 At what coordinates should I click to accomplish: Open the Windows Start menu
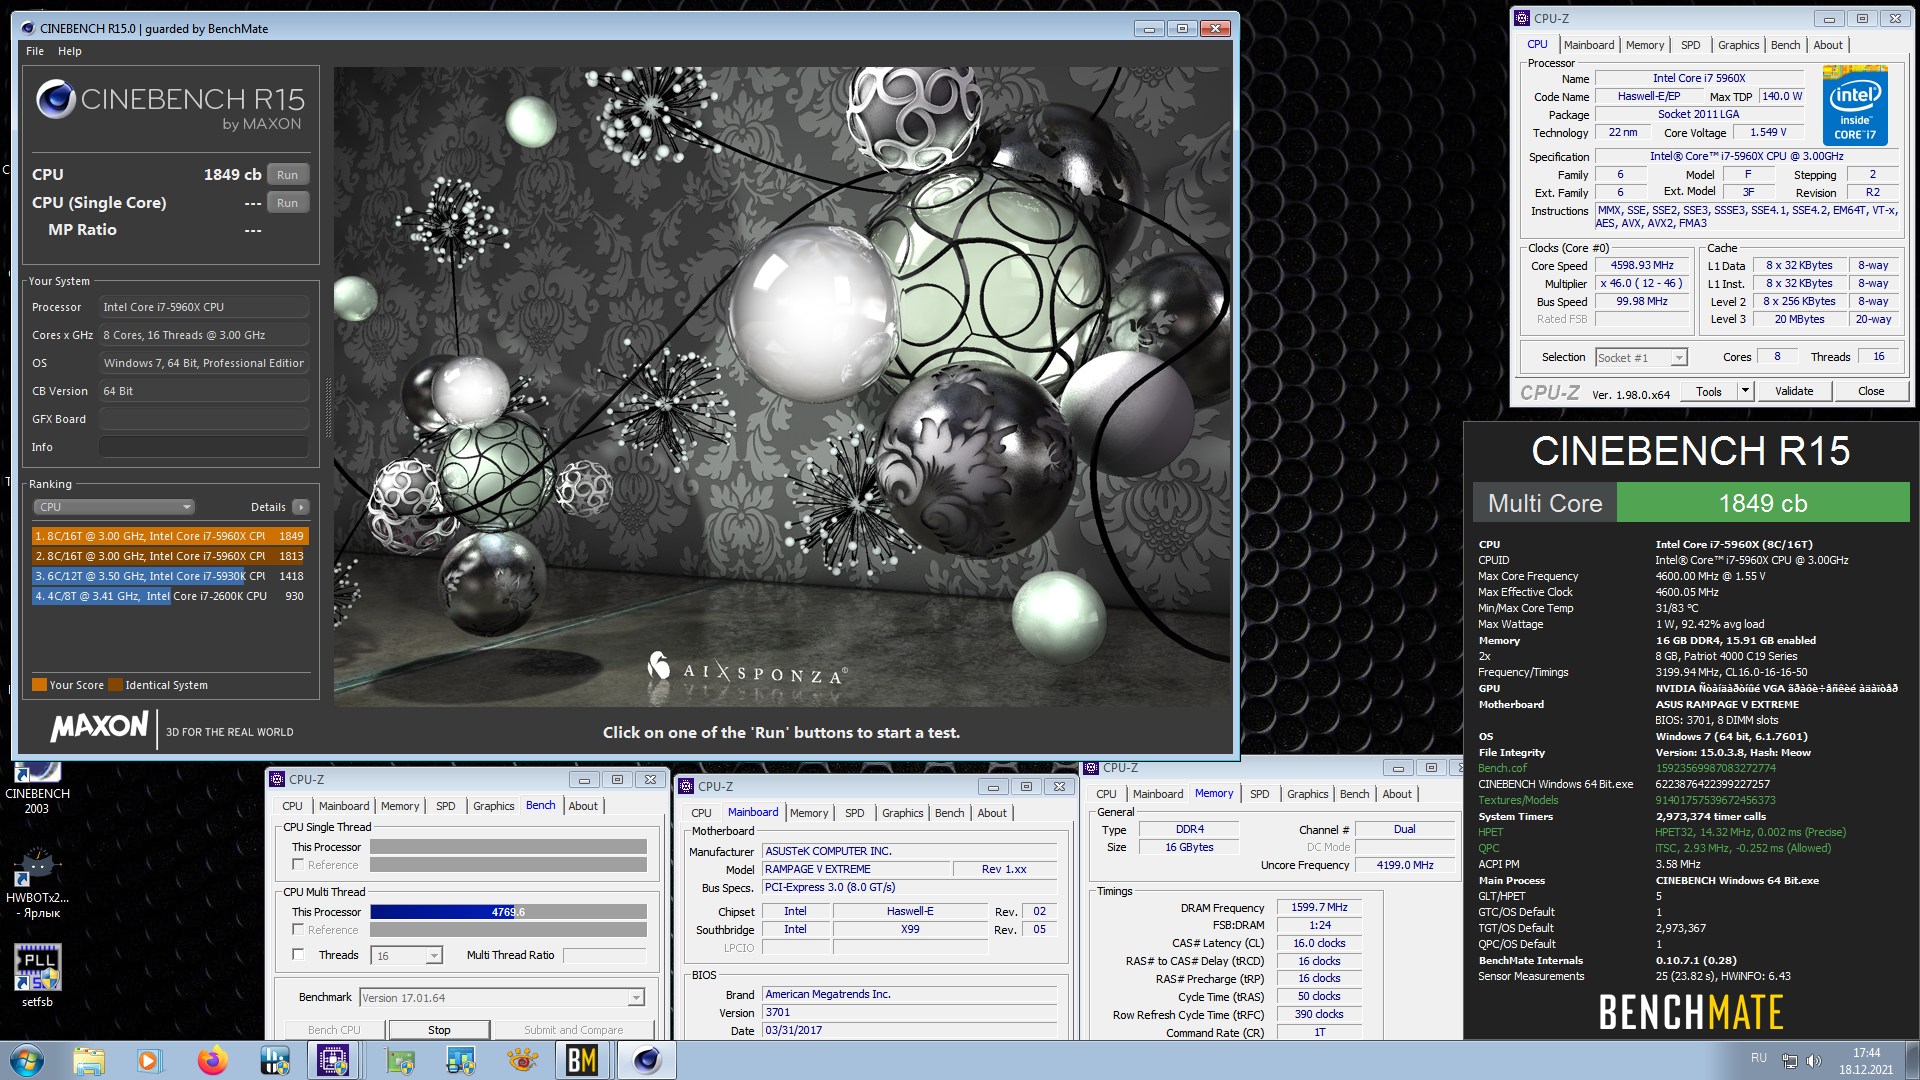pos(27,1060)
